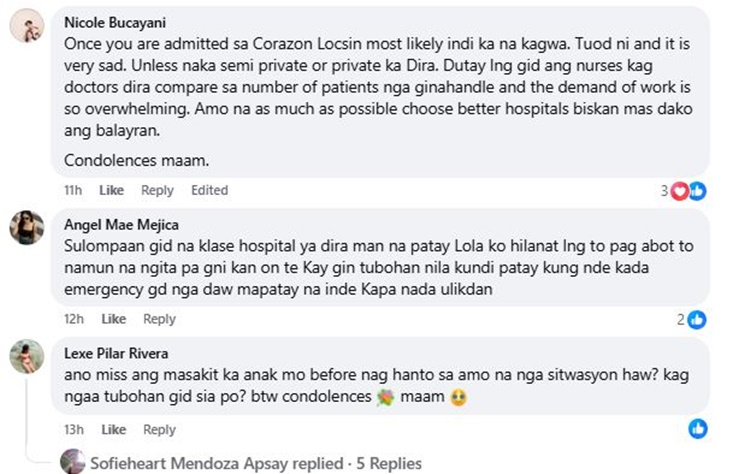The height and width of the screenshot is (474, 750).
Task: View the like reaction on Lexe Pilar's comment
Action: 697,429
